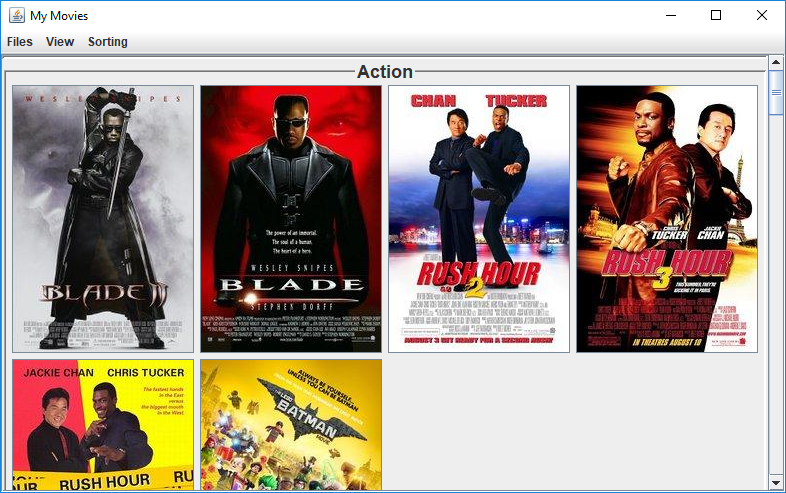The width and height of the screenshot is (786, 493).
Task: Minimize the My Movies window
Action: tap(671, 15)
